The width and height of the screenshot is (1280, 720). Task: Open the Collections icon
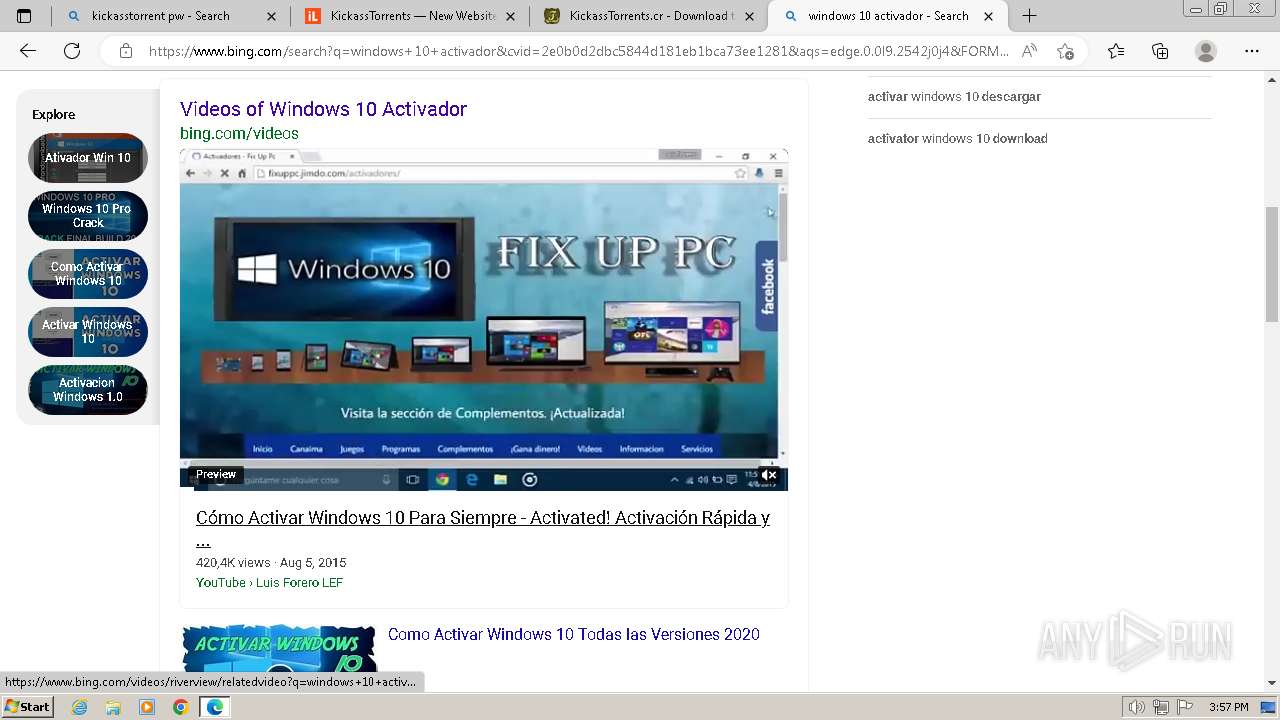[x=1160, y=51]
